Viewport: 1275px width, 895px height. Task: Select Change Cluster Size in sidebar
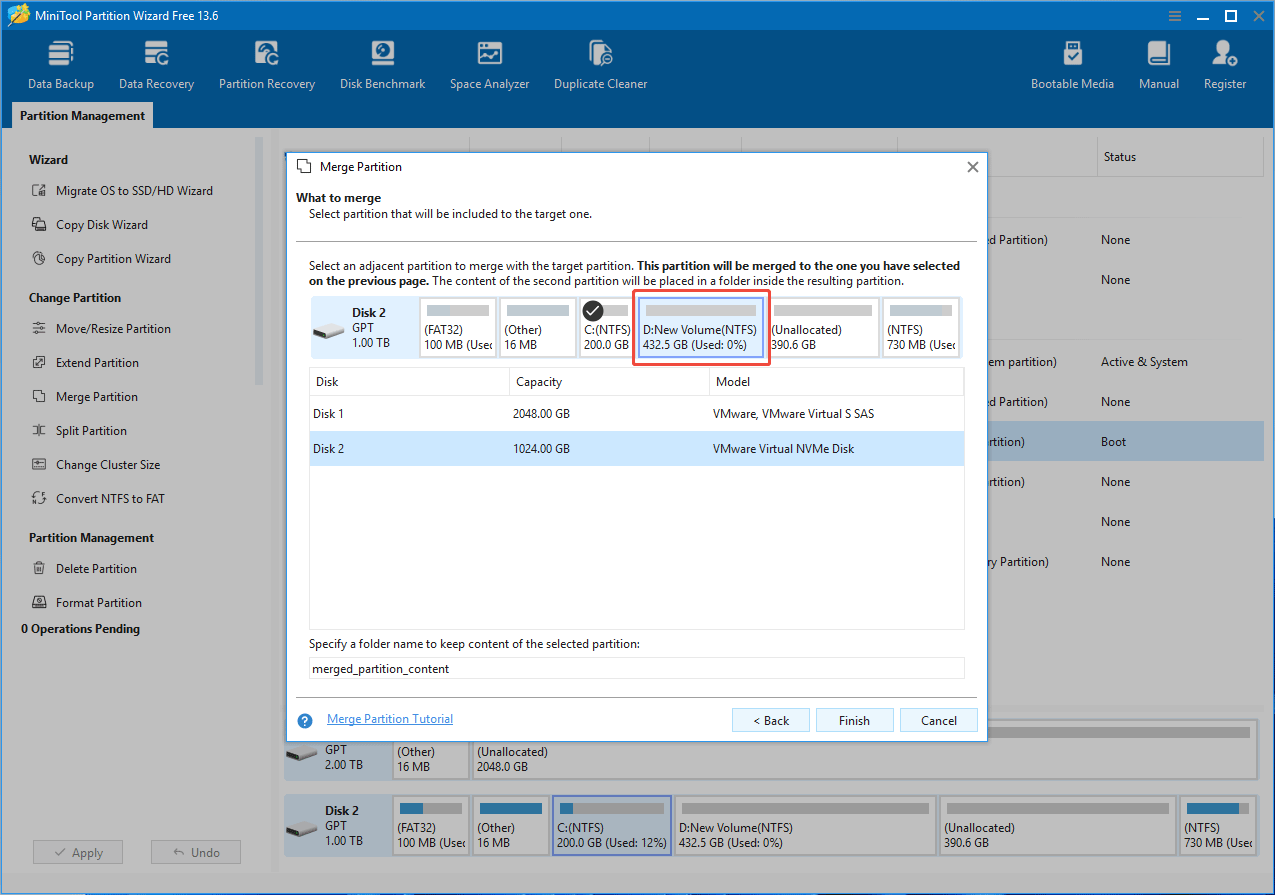click(x=96, y=465)
